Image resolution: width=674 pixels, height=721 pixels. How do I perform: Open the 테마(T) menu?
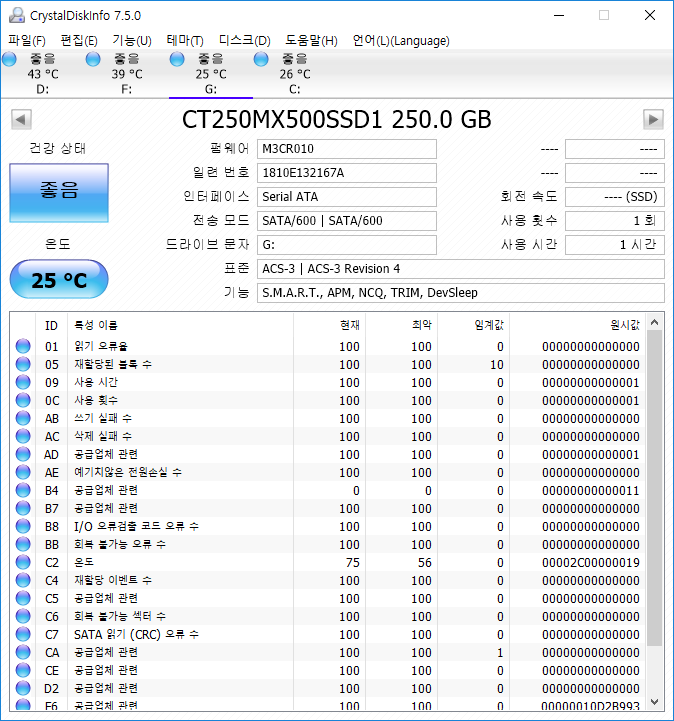[x=185, y=40]
